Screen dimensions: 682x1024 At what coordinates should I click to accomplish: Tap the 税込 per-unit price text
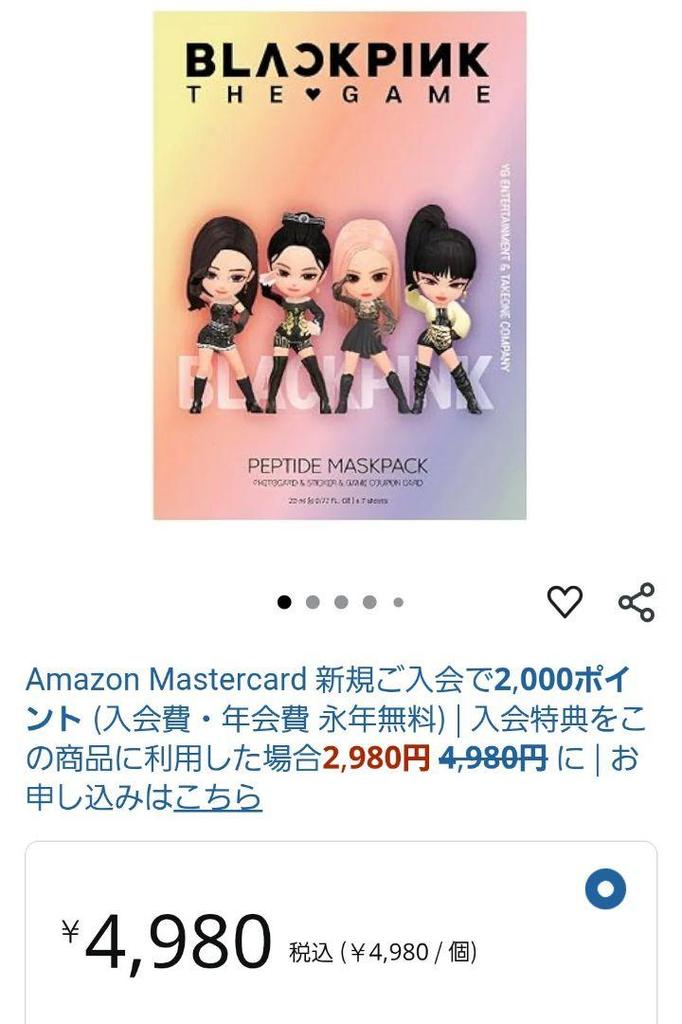point(383,952)
